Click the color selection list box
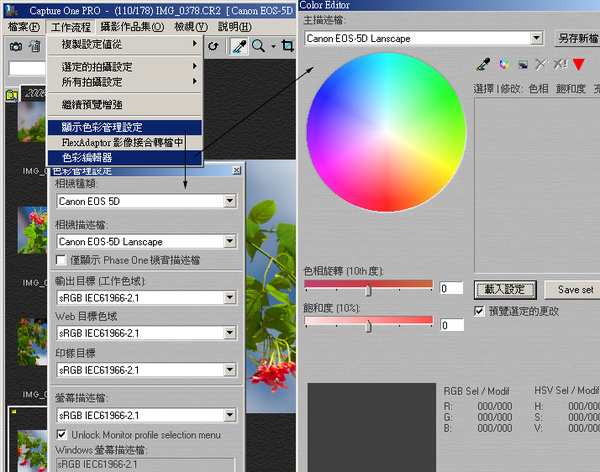 pos(537,186)
